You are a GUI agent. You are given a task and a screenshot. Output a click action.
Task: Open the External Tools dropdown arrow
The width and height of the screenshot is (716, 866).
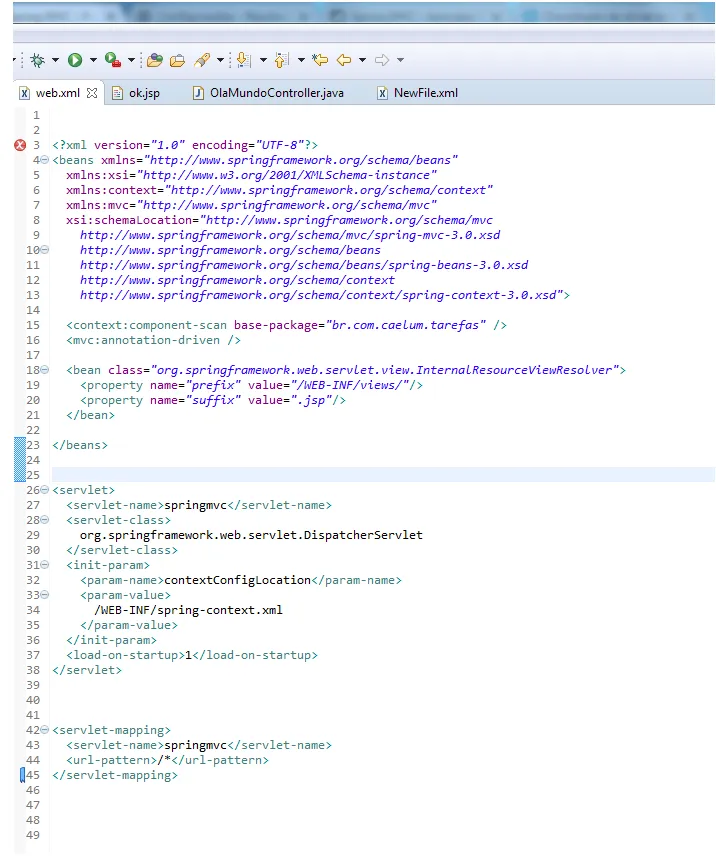tap(131, 60)
